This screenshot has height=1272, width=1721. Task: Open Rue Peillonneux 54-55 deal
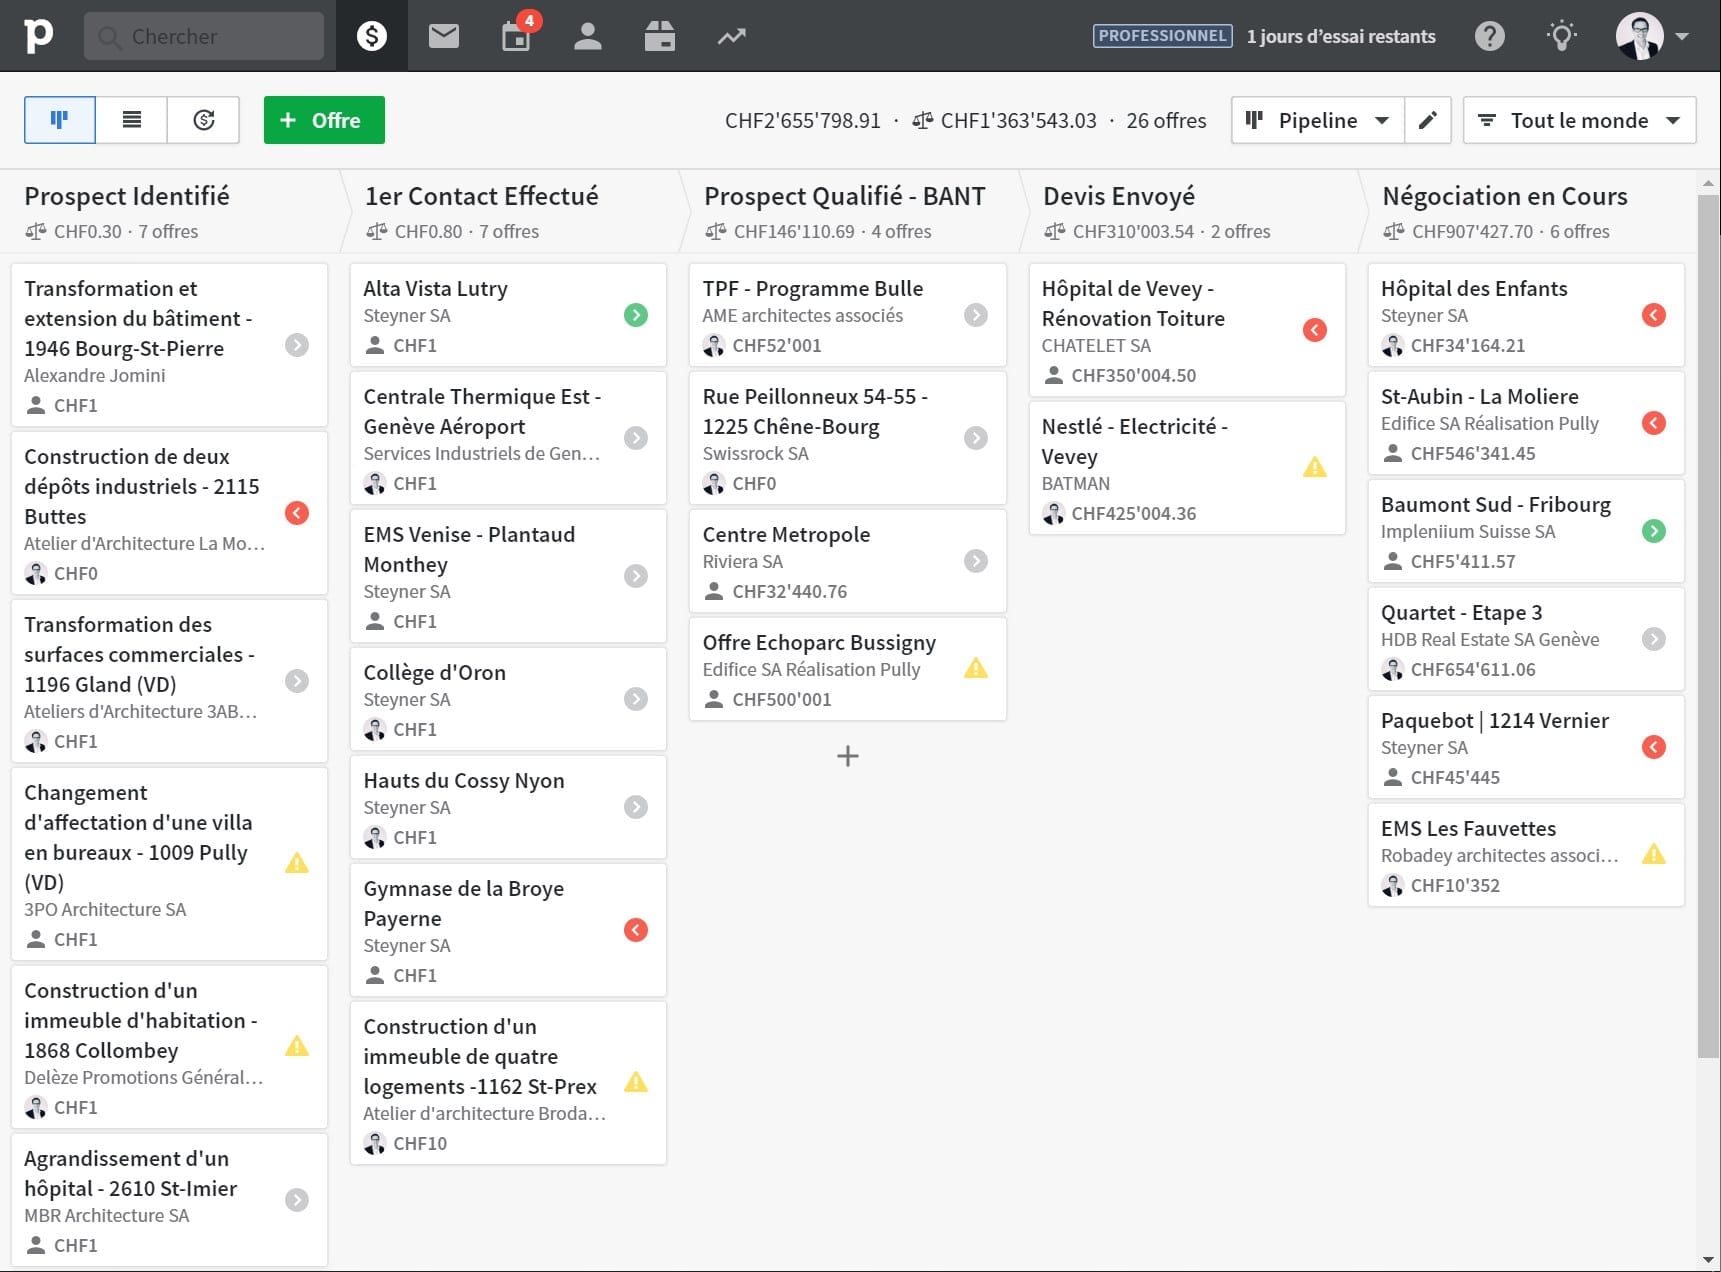(x=847, y=438)
